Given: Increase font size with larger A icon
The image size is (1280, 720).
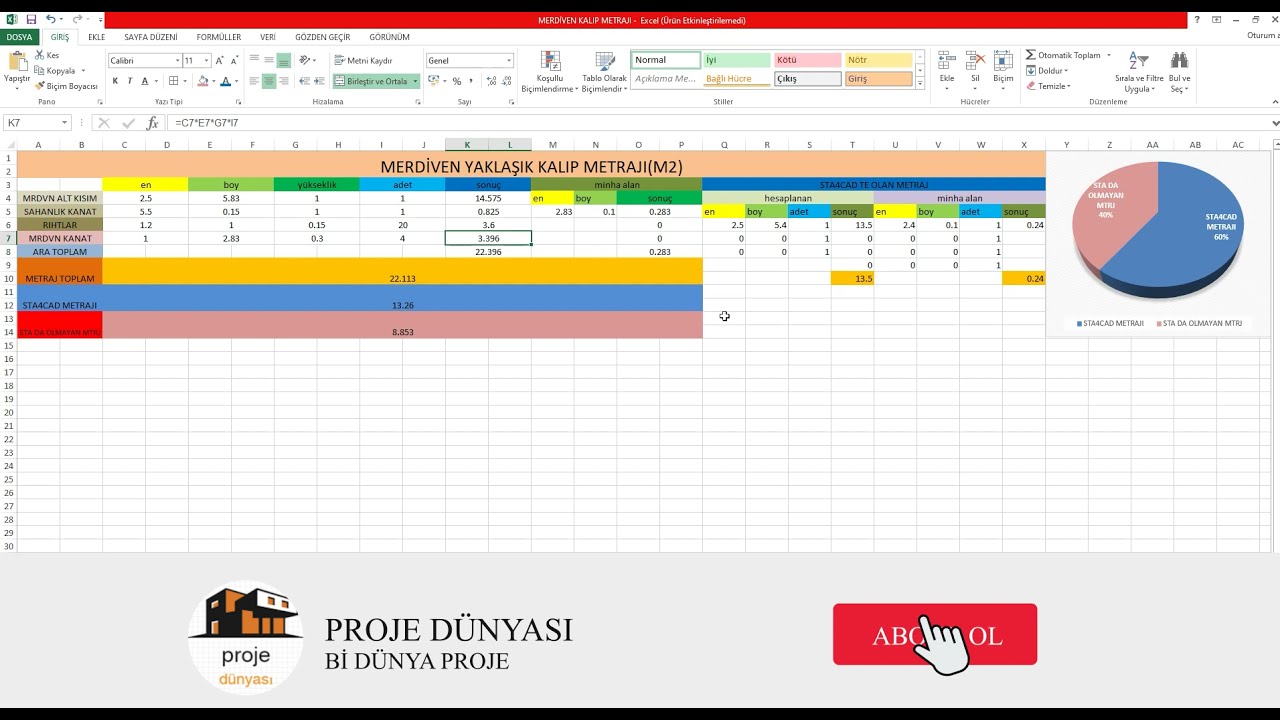Looking at the screenshot, I should pyautogui.click(x=220, y=61).
